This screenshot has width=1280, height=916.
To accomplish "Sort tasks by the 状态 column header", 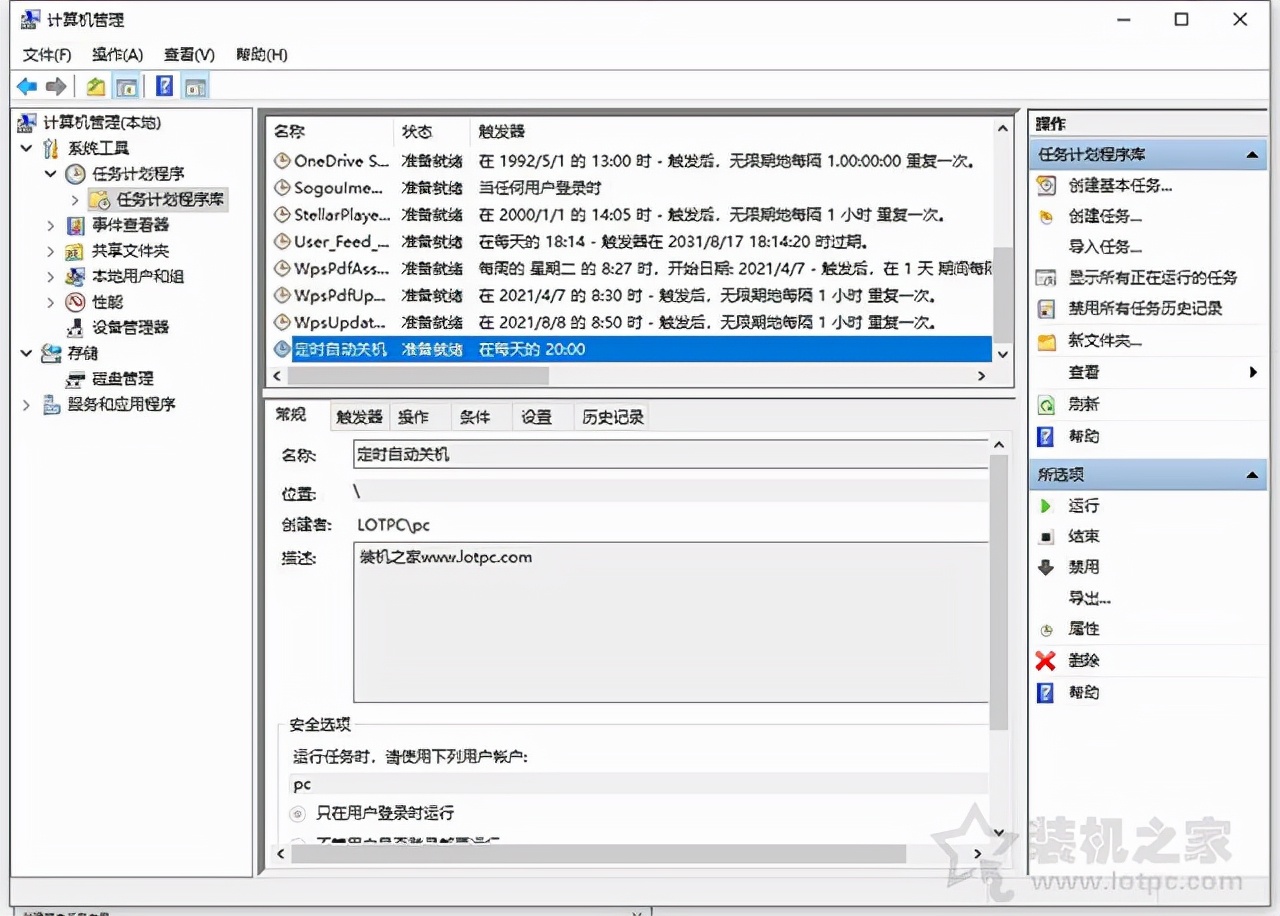I will click(432, 132).
